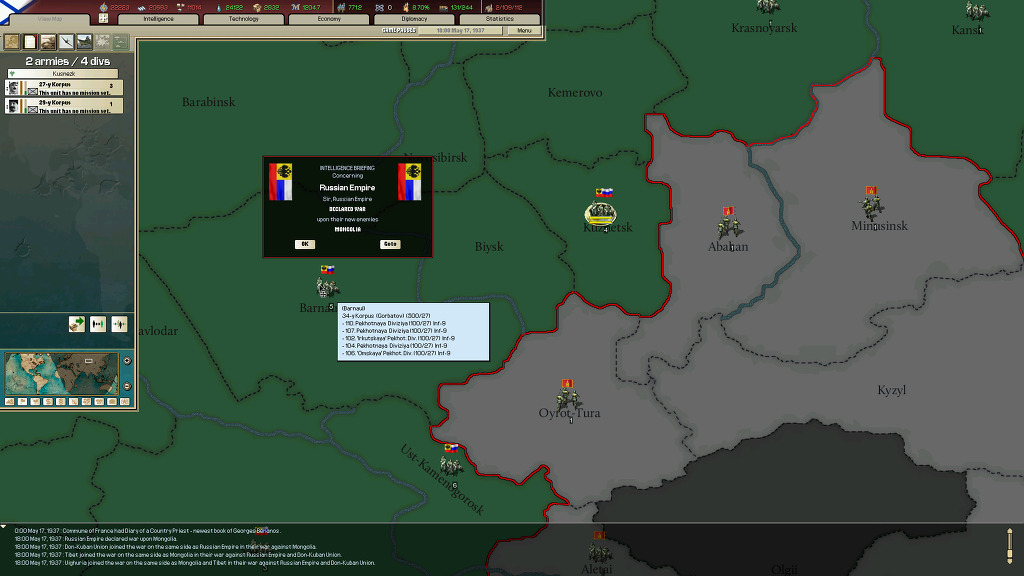Confirm the intelligence briefing with OK

click(x=304, y=244)
